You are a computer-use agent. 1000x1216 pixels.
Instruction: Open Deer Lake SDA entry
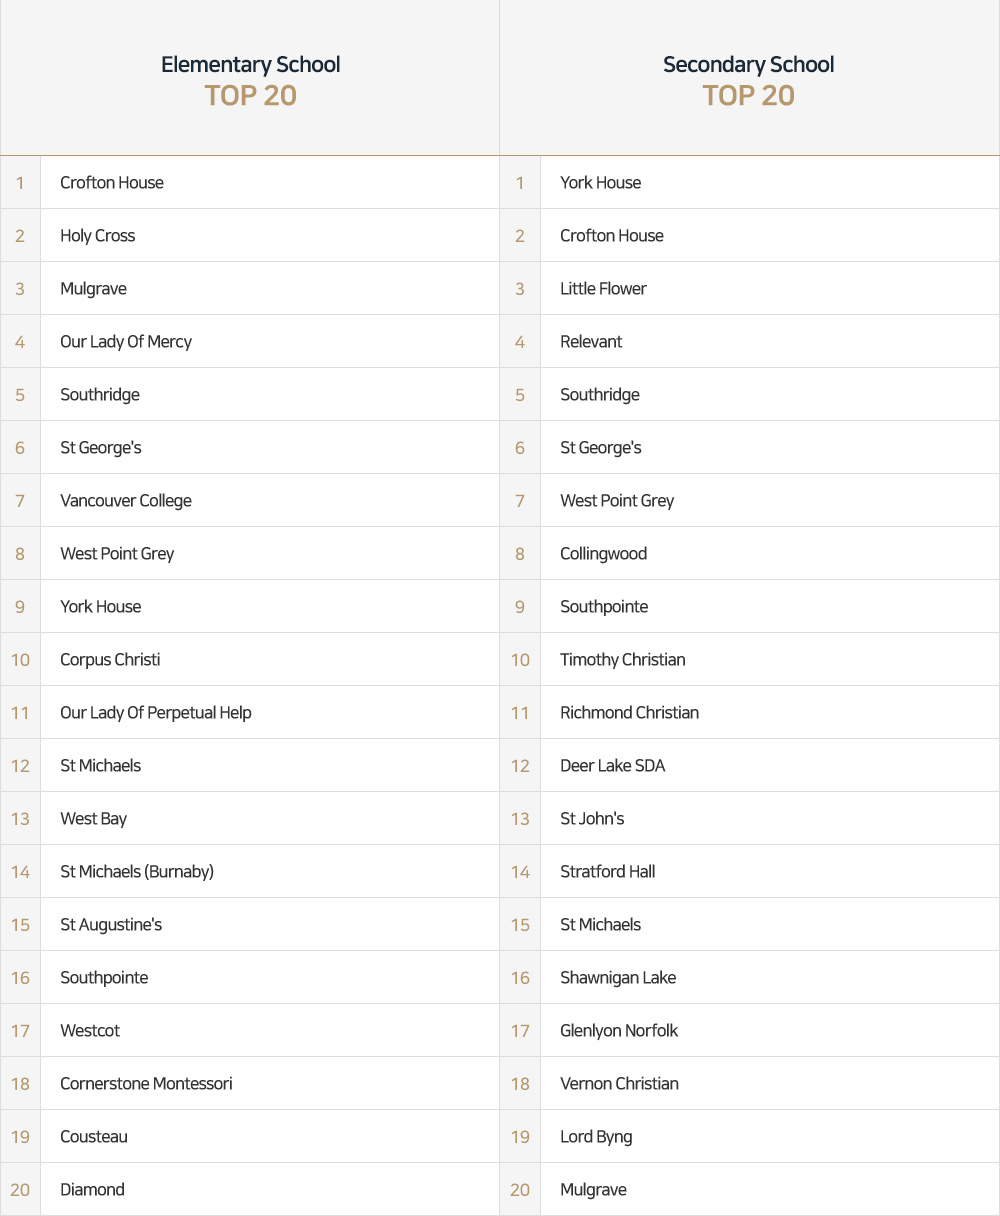click(x=612, y=766)
